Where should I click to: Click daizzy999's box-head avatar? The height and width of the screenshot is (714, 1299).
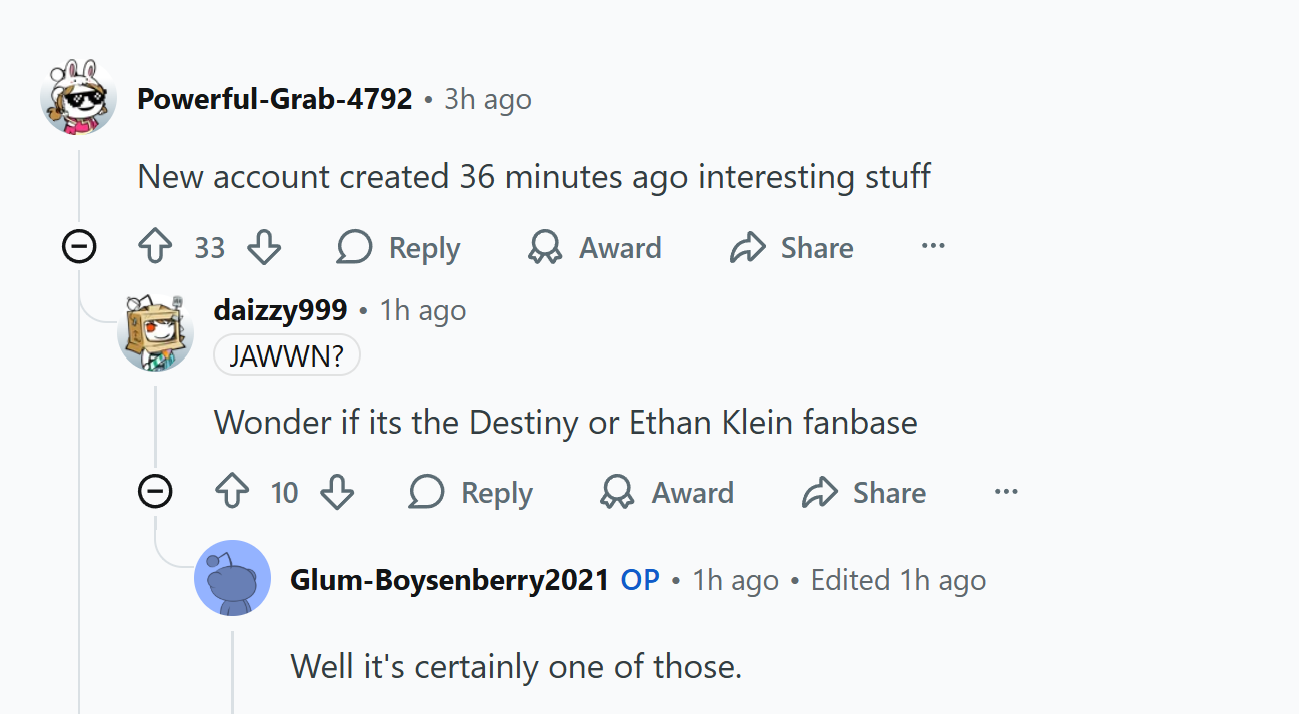pos(155,332)
